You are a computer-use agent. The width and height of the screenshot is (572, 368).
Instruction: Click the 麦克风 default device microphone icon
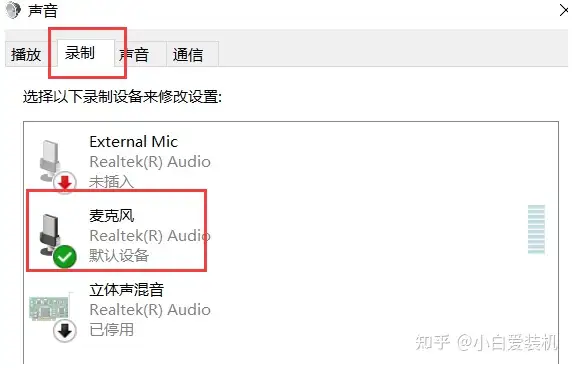(50, 235)
